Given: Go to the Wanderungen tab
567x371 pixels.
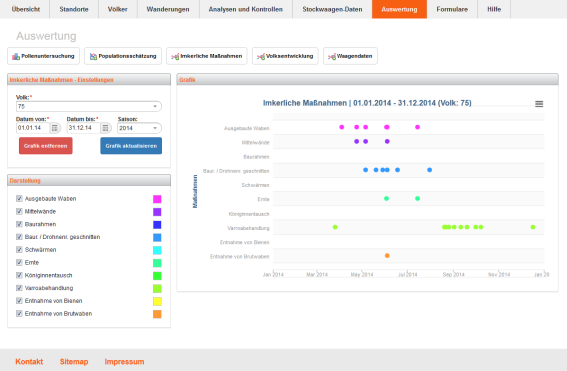Looking at the screenshot, I should pos(168,9).
